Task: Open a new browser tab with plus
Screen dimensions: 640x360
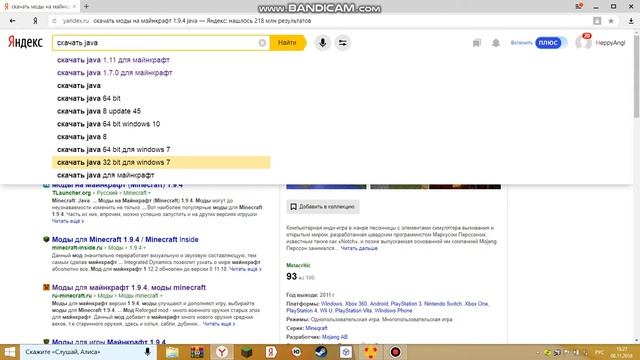Action: click(86, 7)
